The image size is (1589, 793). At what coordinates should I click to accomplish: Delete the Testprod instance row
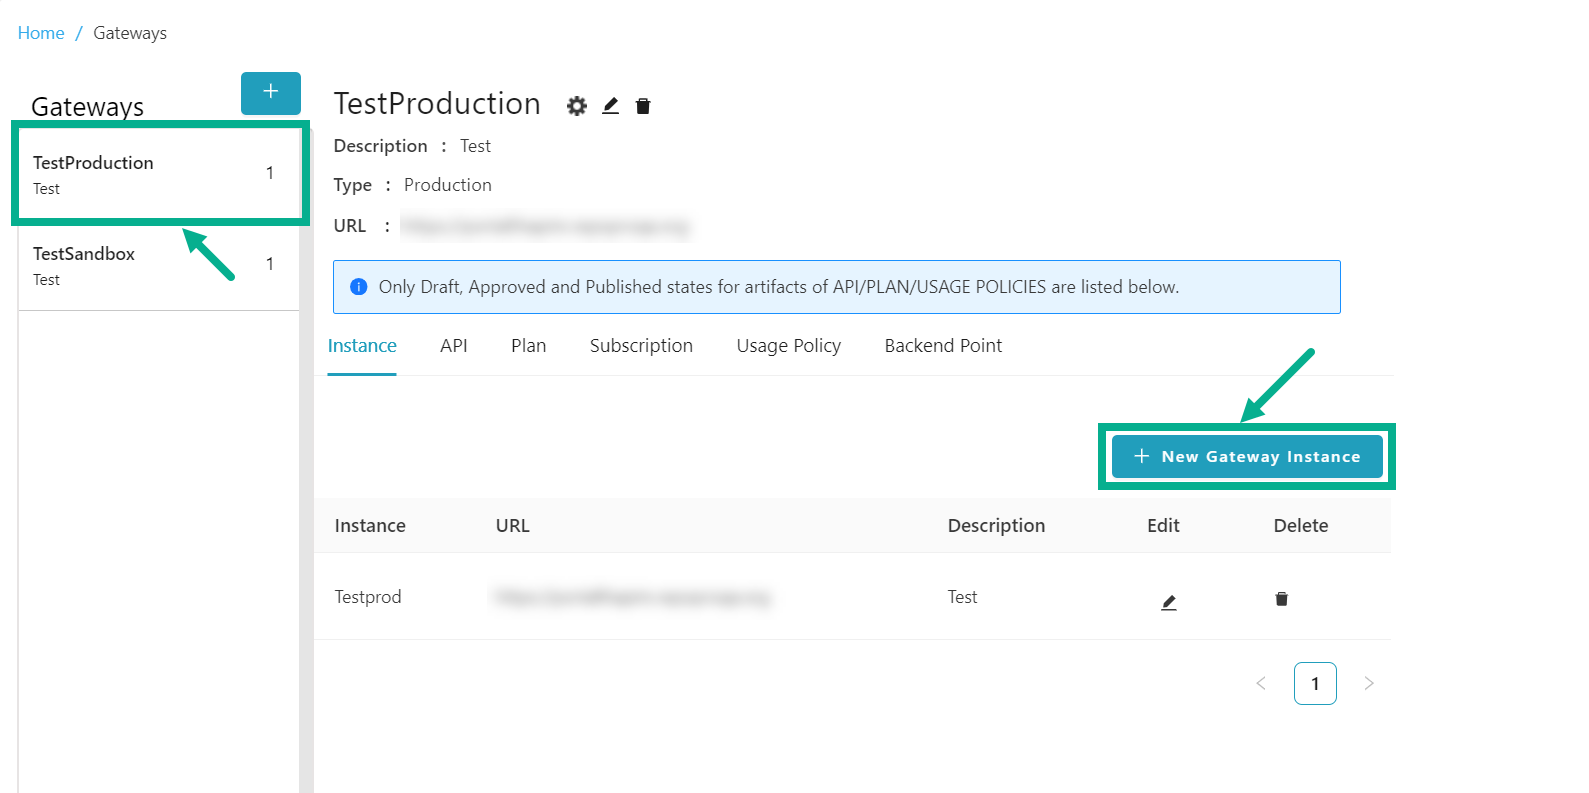coord(1281,599)
